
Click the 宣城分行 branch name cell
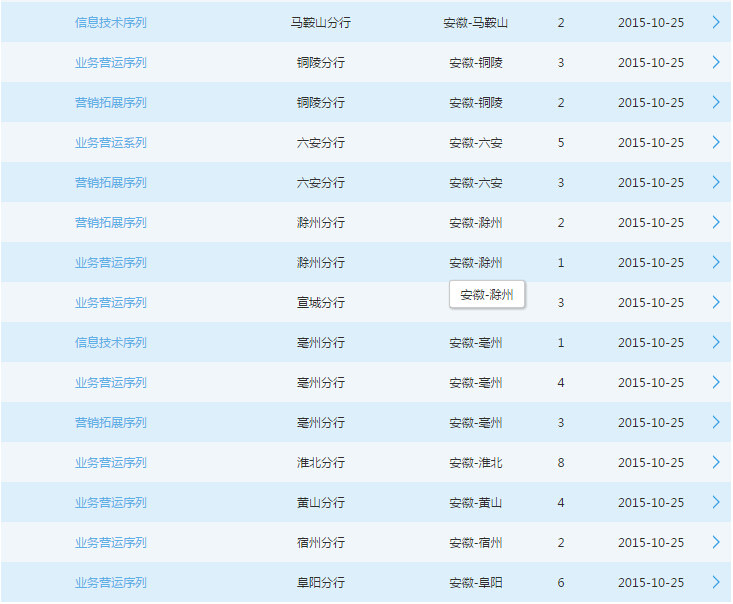pyautogui.click(x=320, y=302)
